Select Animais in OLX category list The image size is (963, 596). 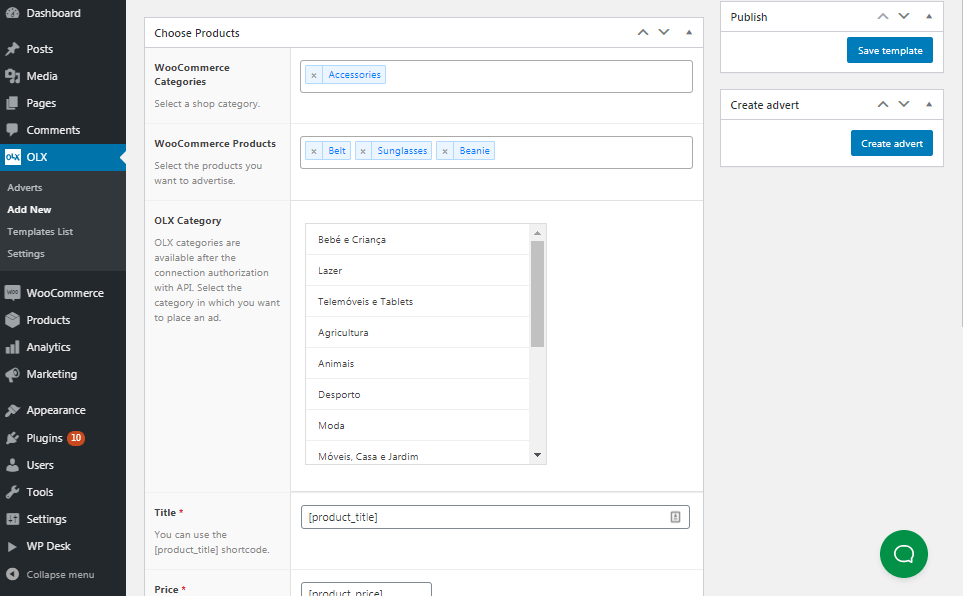click(417, 364)
